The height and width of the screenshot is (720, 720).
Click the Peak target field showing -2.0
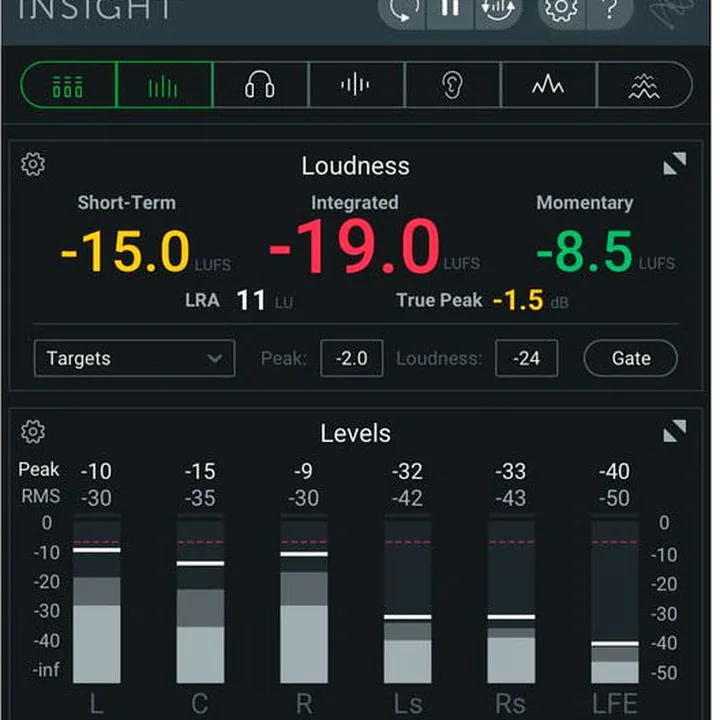point(352,358)
